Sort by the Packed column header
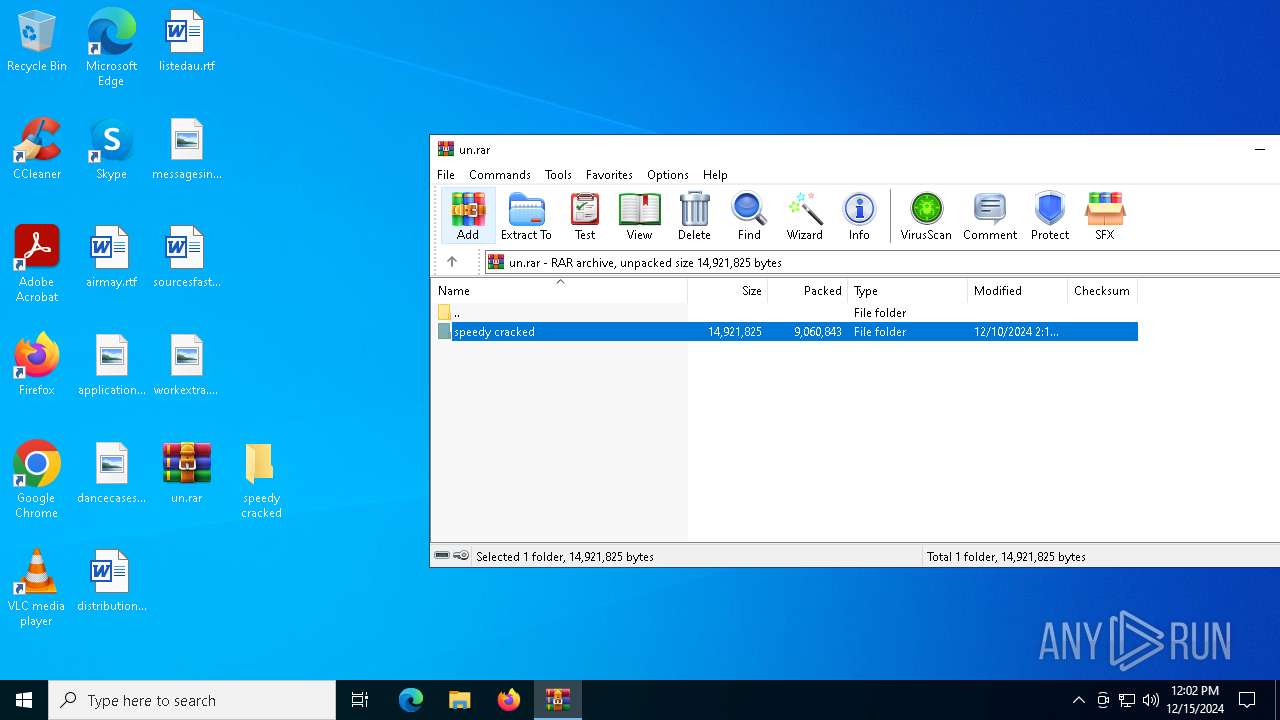This screenshot has height=720, width=1280. [x=808, y=291]
